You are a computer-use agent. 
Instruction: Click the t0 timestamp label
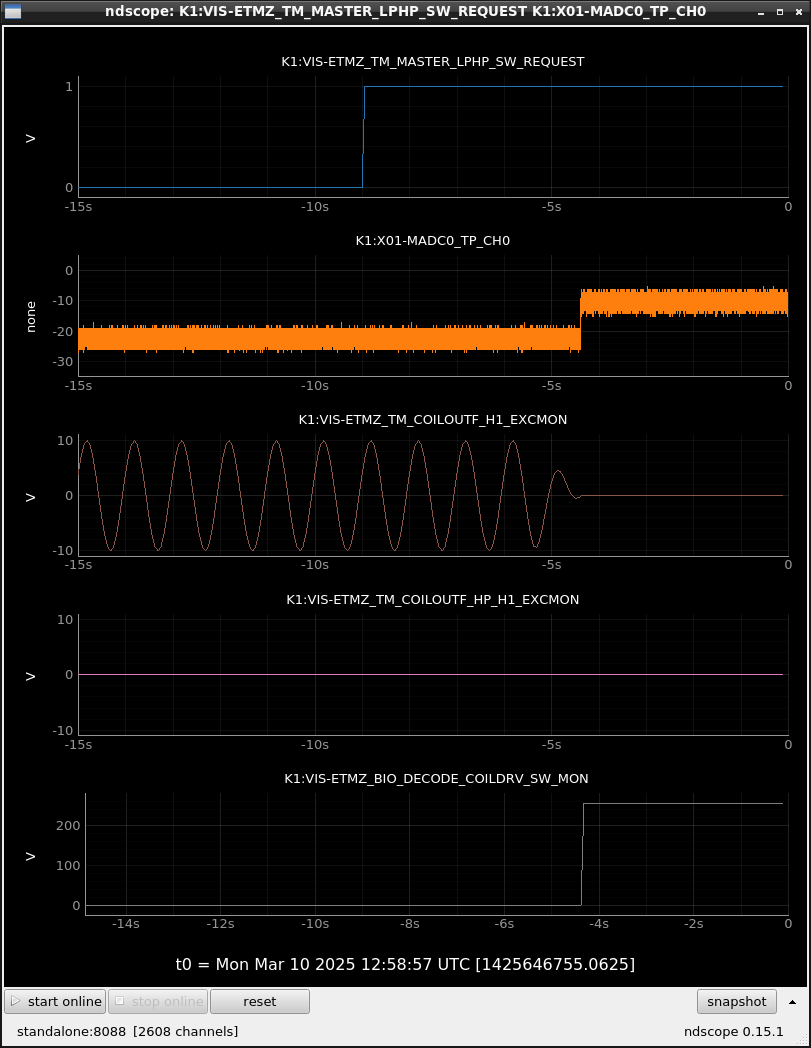405,964
